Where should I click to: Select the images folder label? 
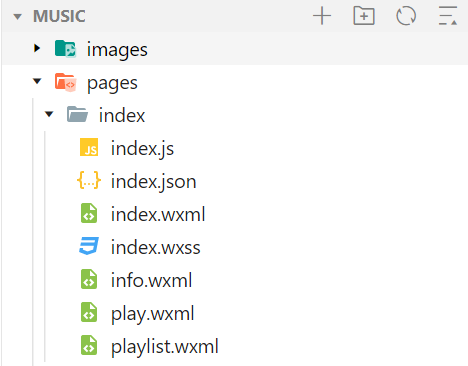click(117, 50)
